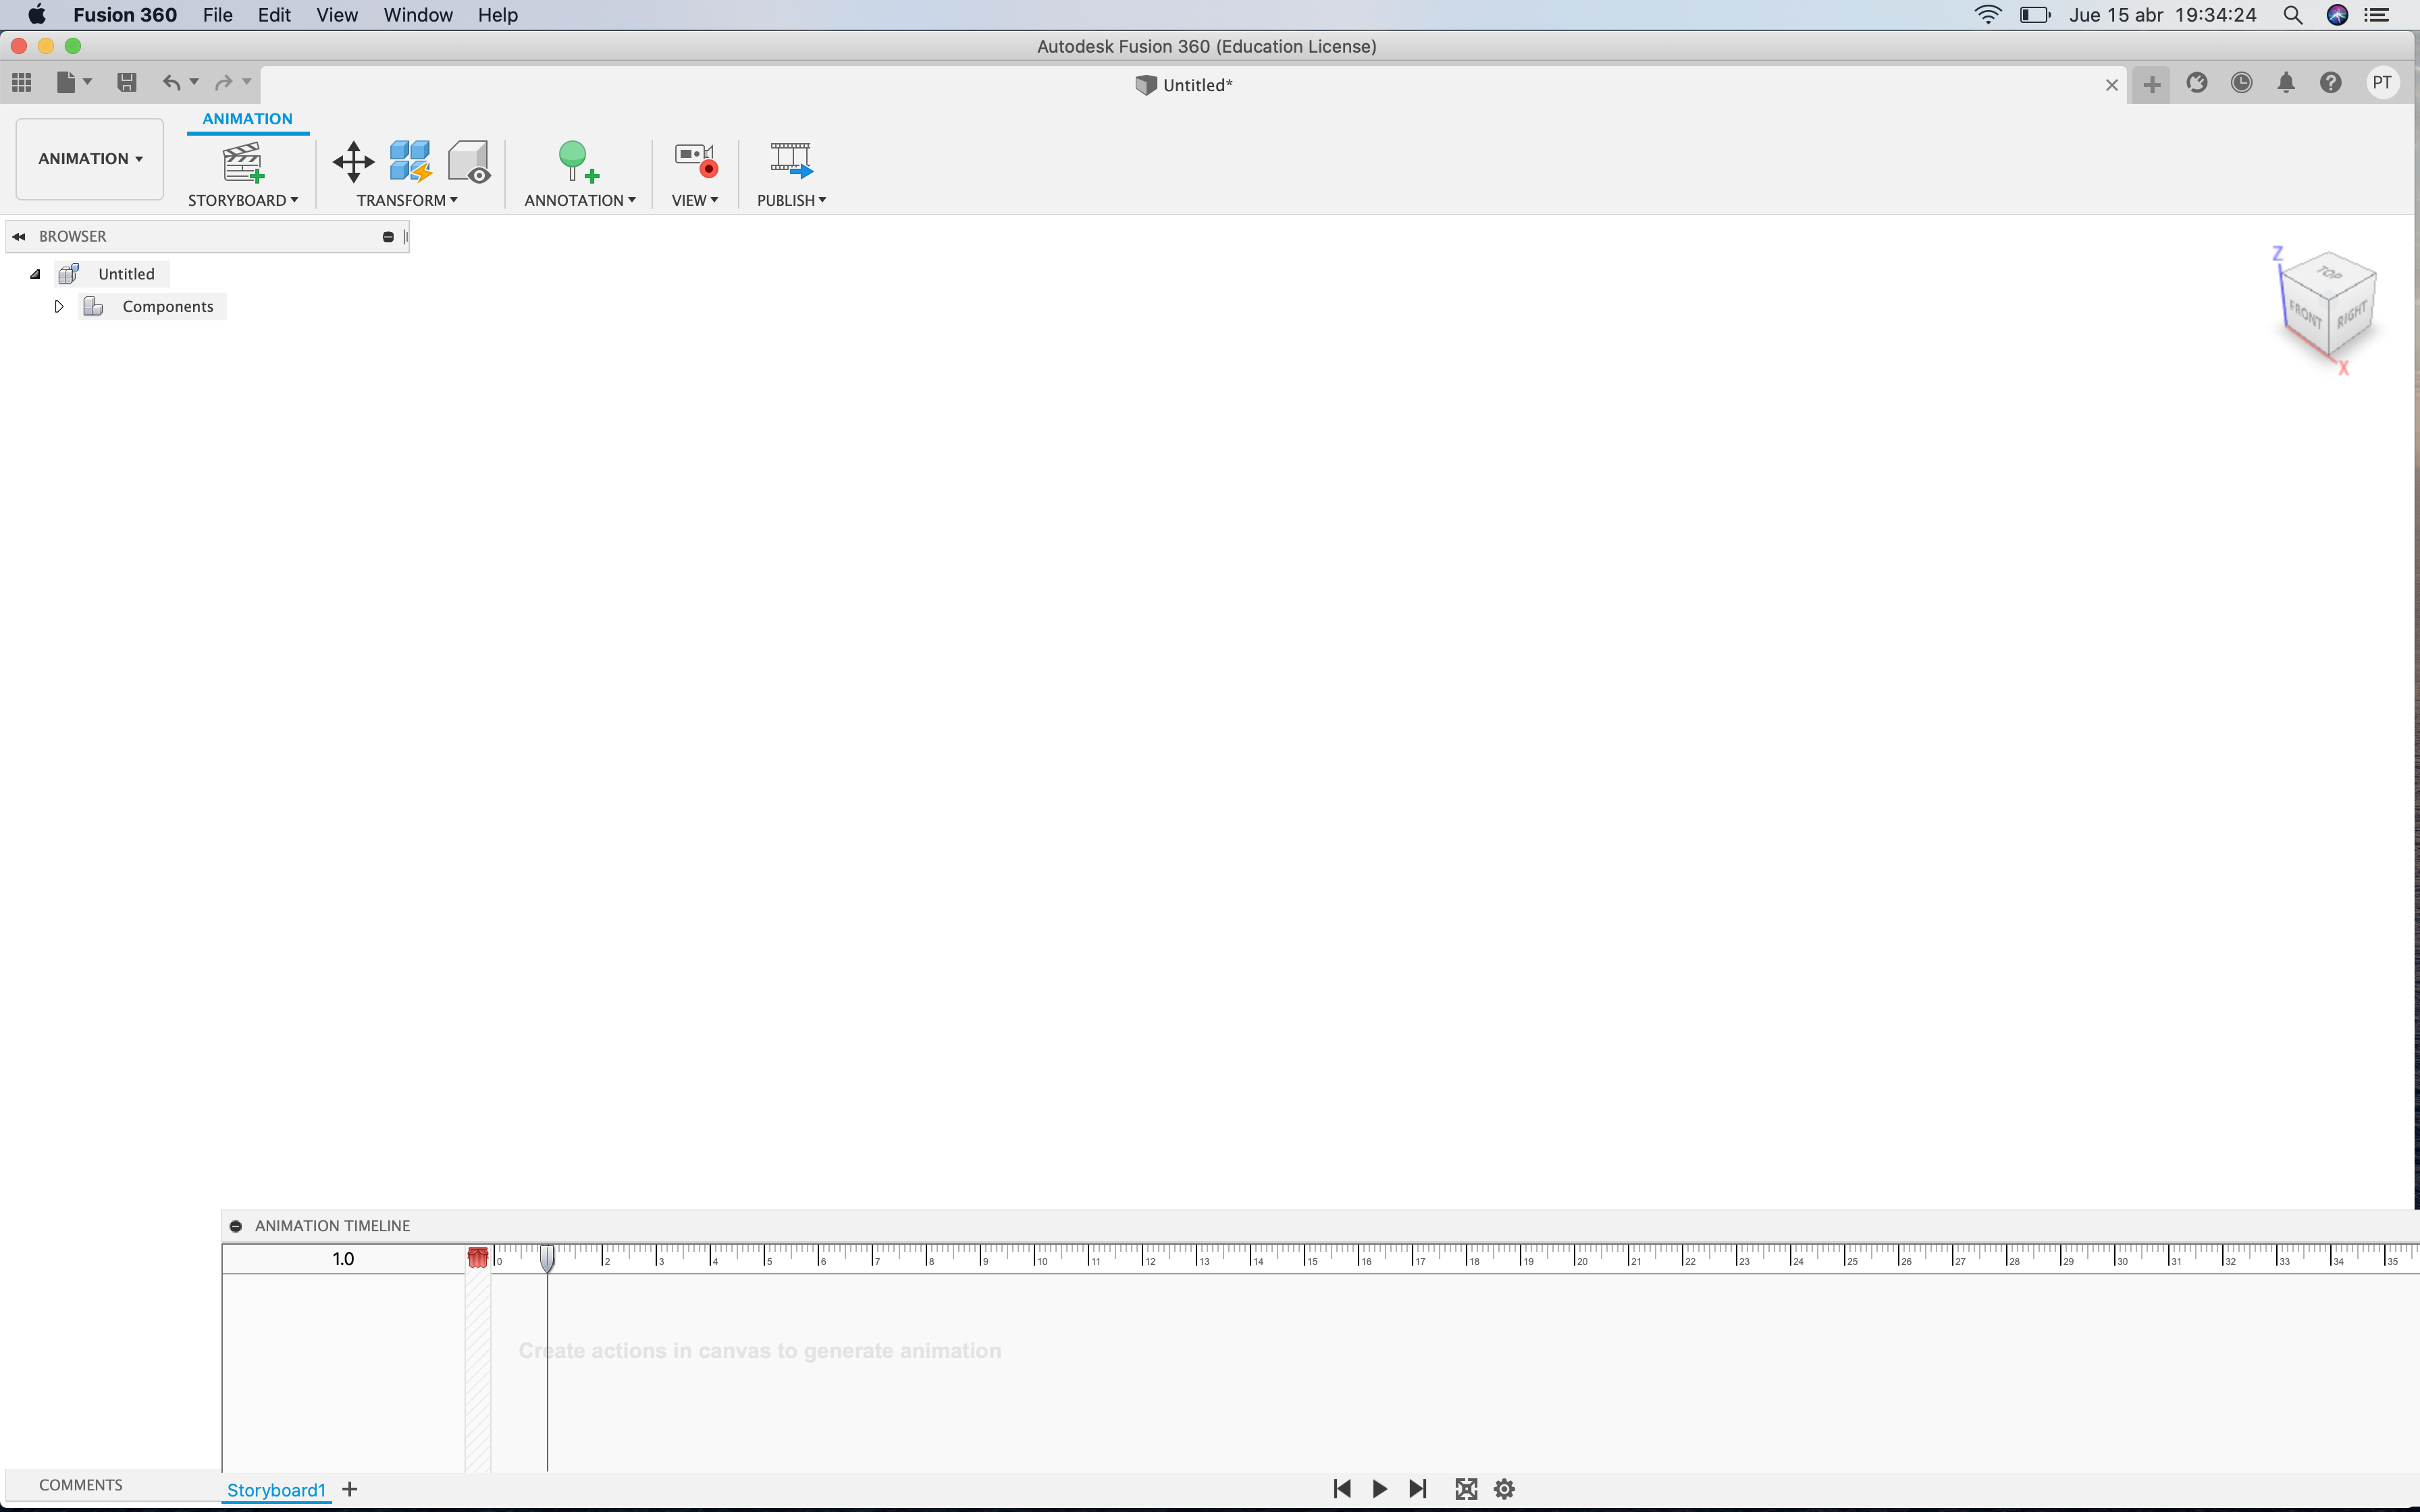Screen dimensions: 2420x1512
Task: Open the Window menu
Action: click(417, 15)
